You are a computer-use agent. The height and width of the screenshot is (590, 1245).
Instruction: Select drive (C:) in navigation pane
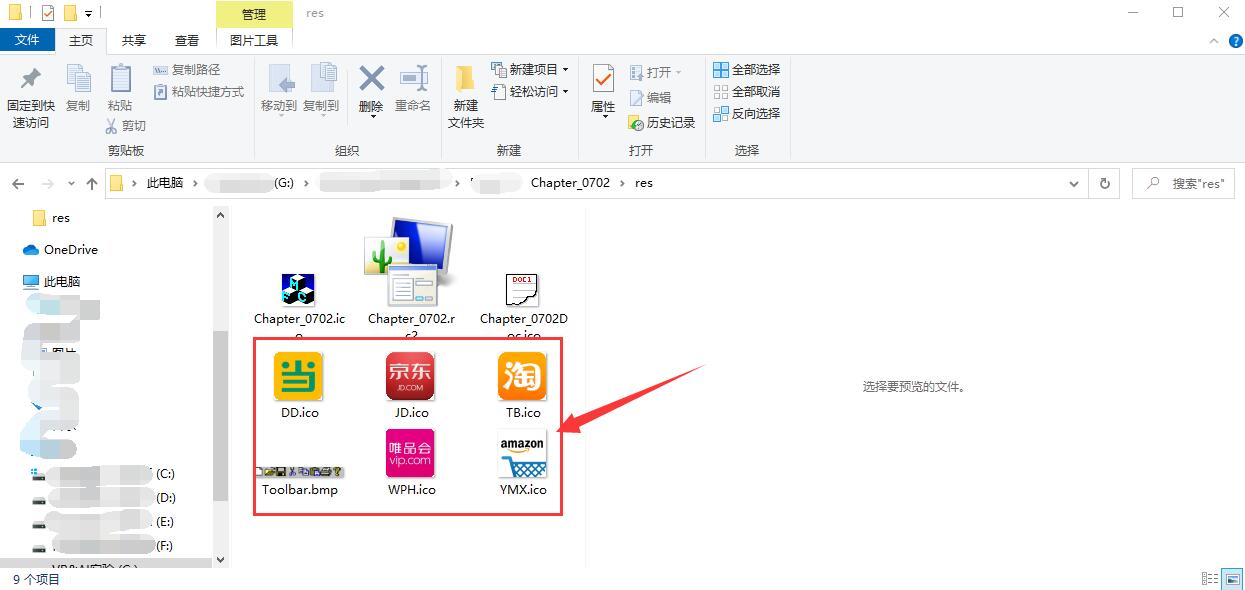click(x=105, y=474)
